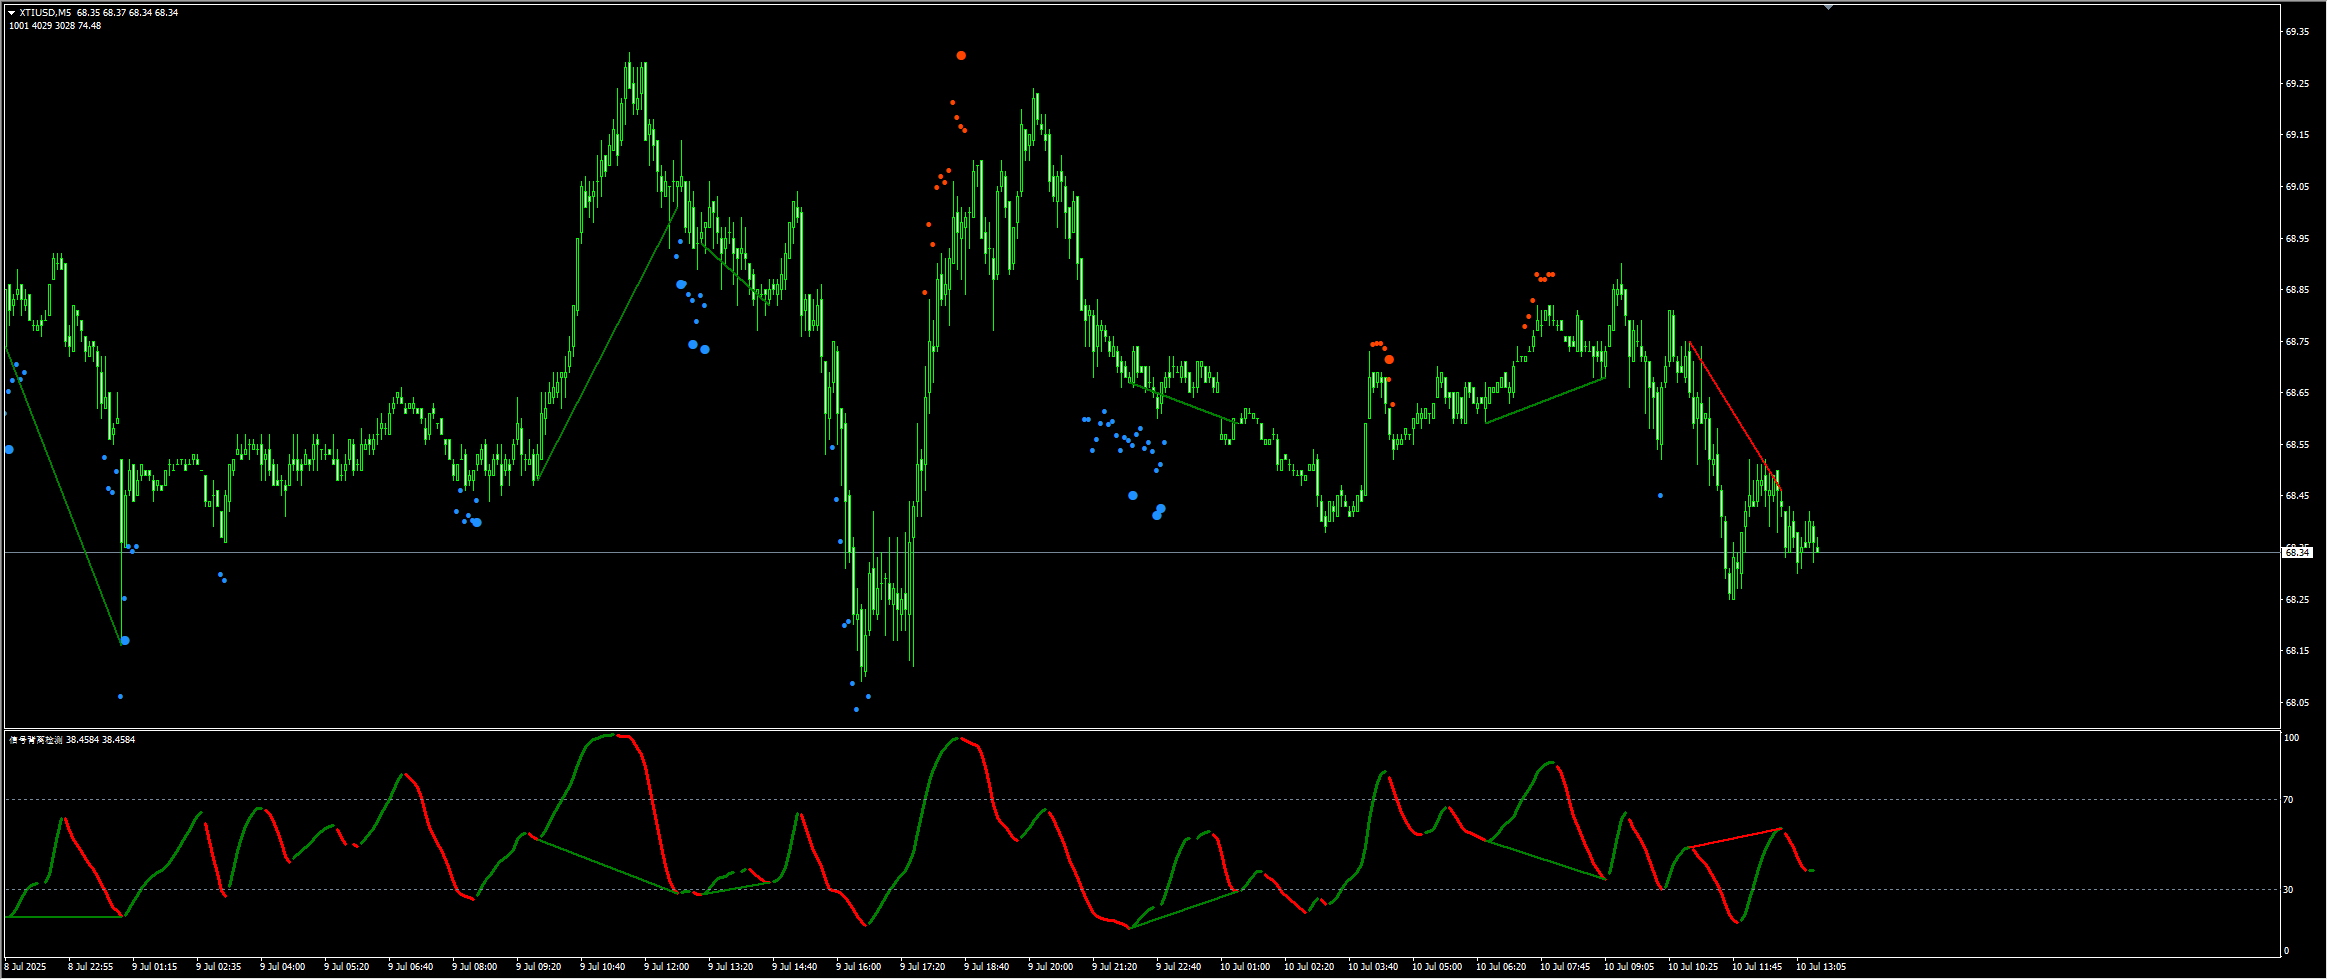Click the 70 level label on indicator scale

click(2289, 800)
